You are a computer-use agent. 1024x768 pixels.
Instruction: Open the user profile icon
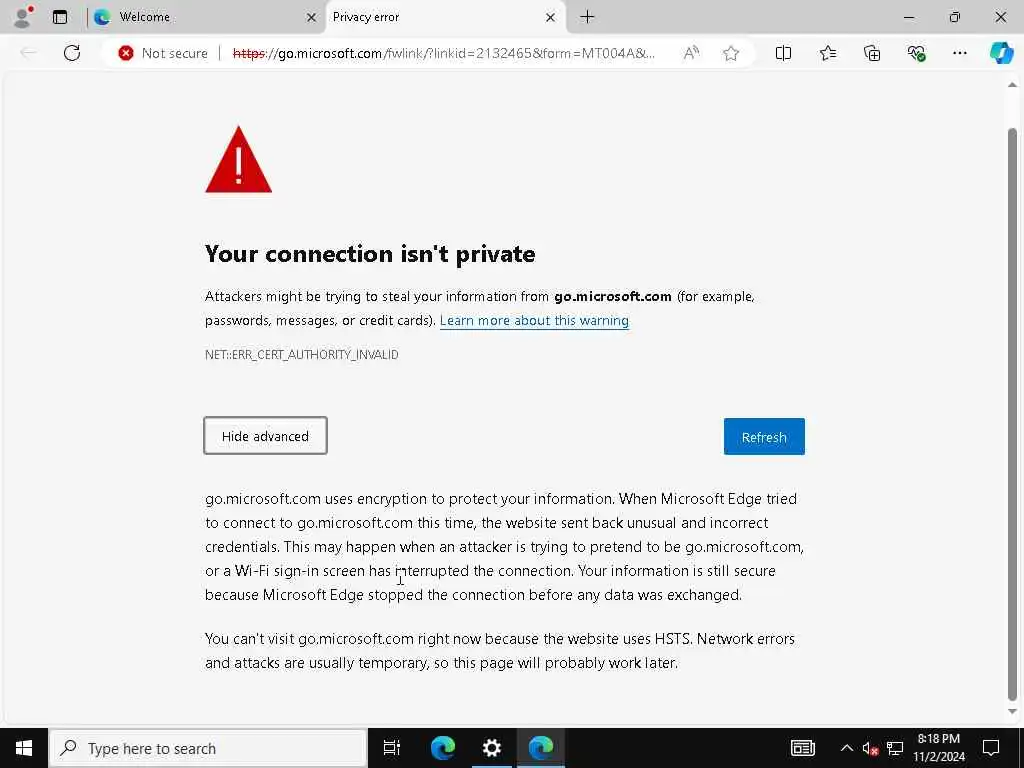pyautogui.click(x=22, y=17)
